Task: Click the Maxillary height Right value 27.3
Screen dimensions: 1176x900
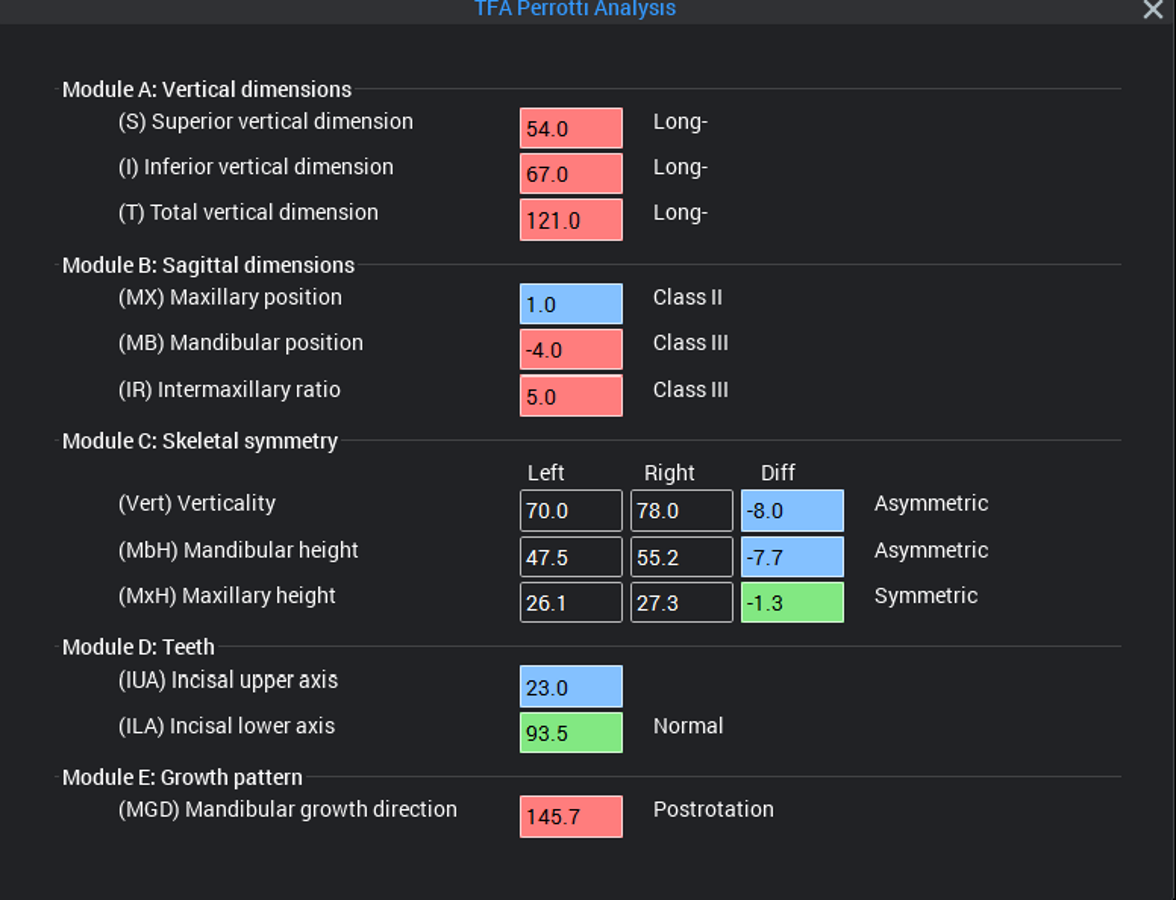Action: 681,603
